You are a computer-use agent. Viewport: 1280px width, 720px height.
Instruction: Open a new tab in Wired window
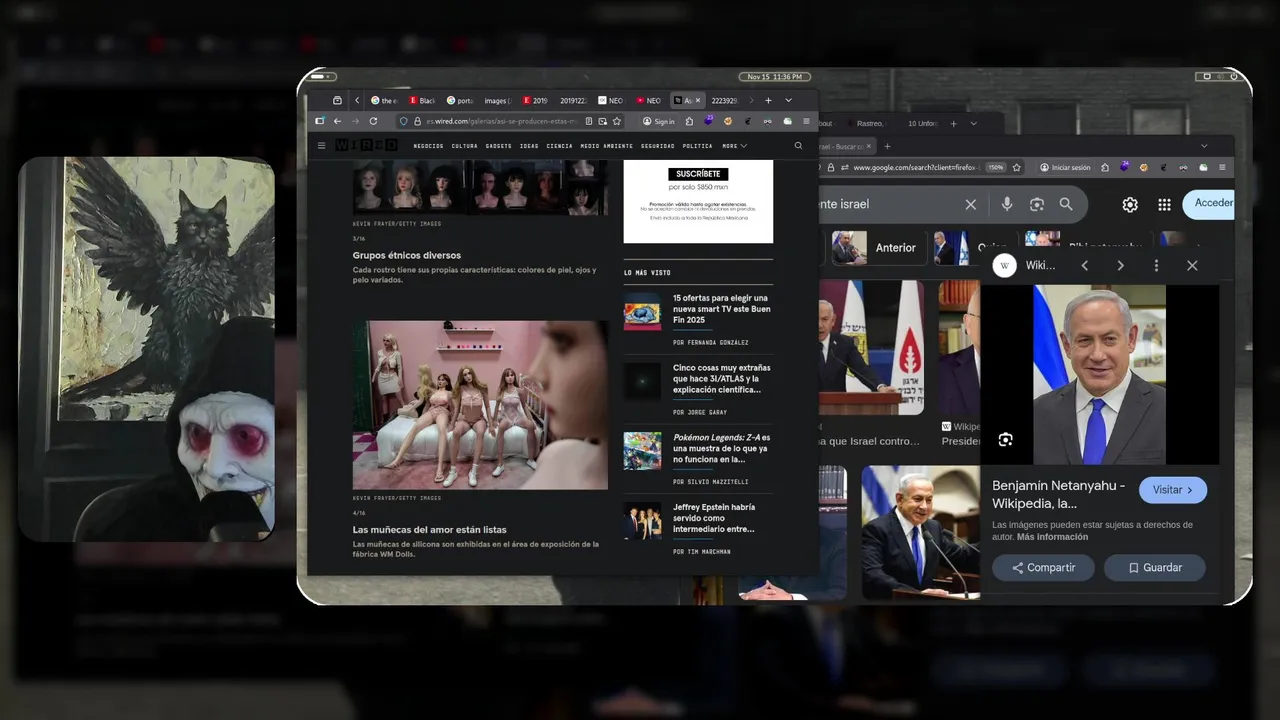(x=768, y=100)
